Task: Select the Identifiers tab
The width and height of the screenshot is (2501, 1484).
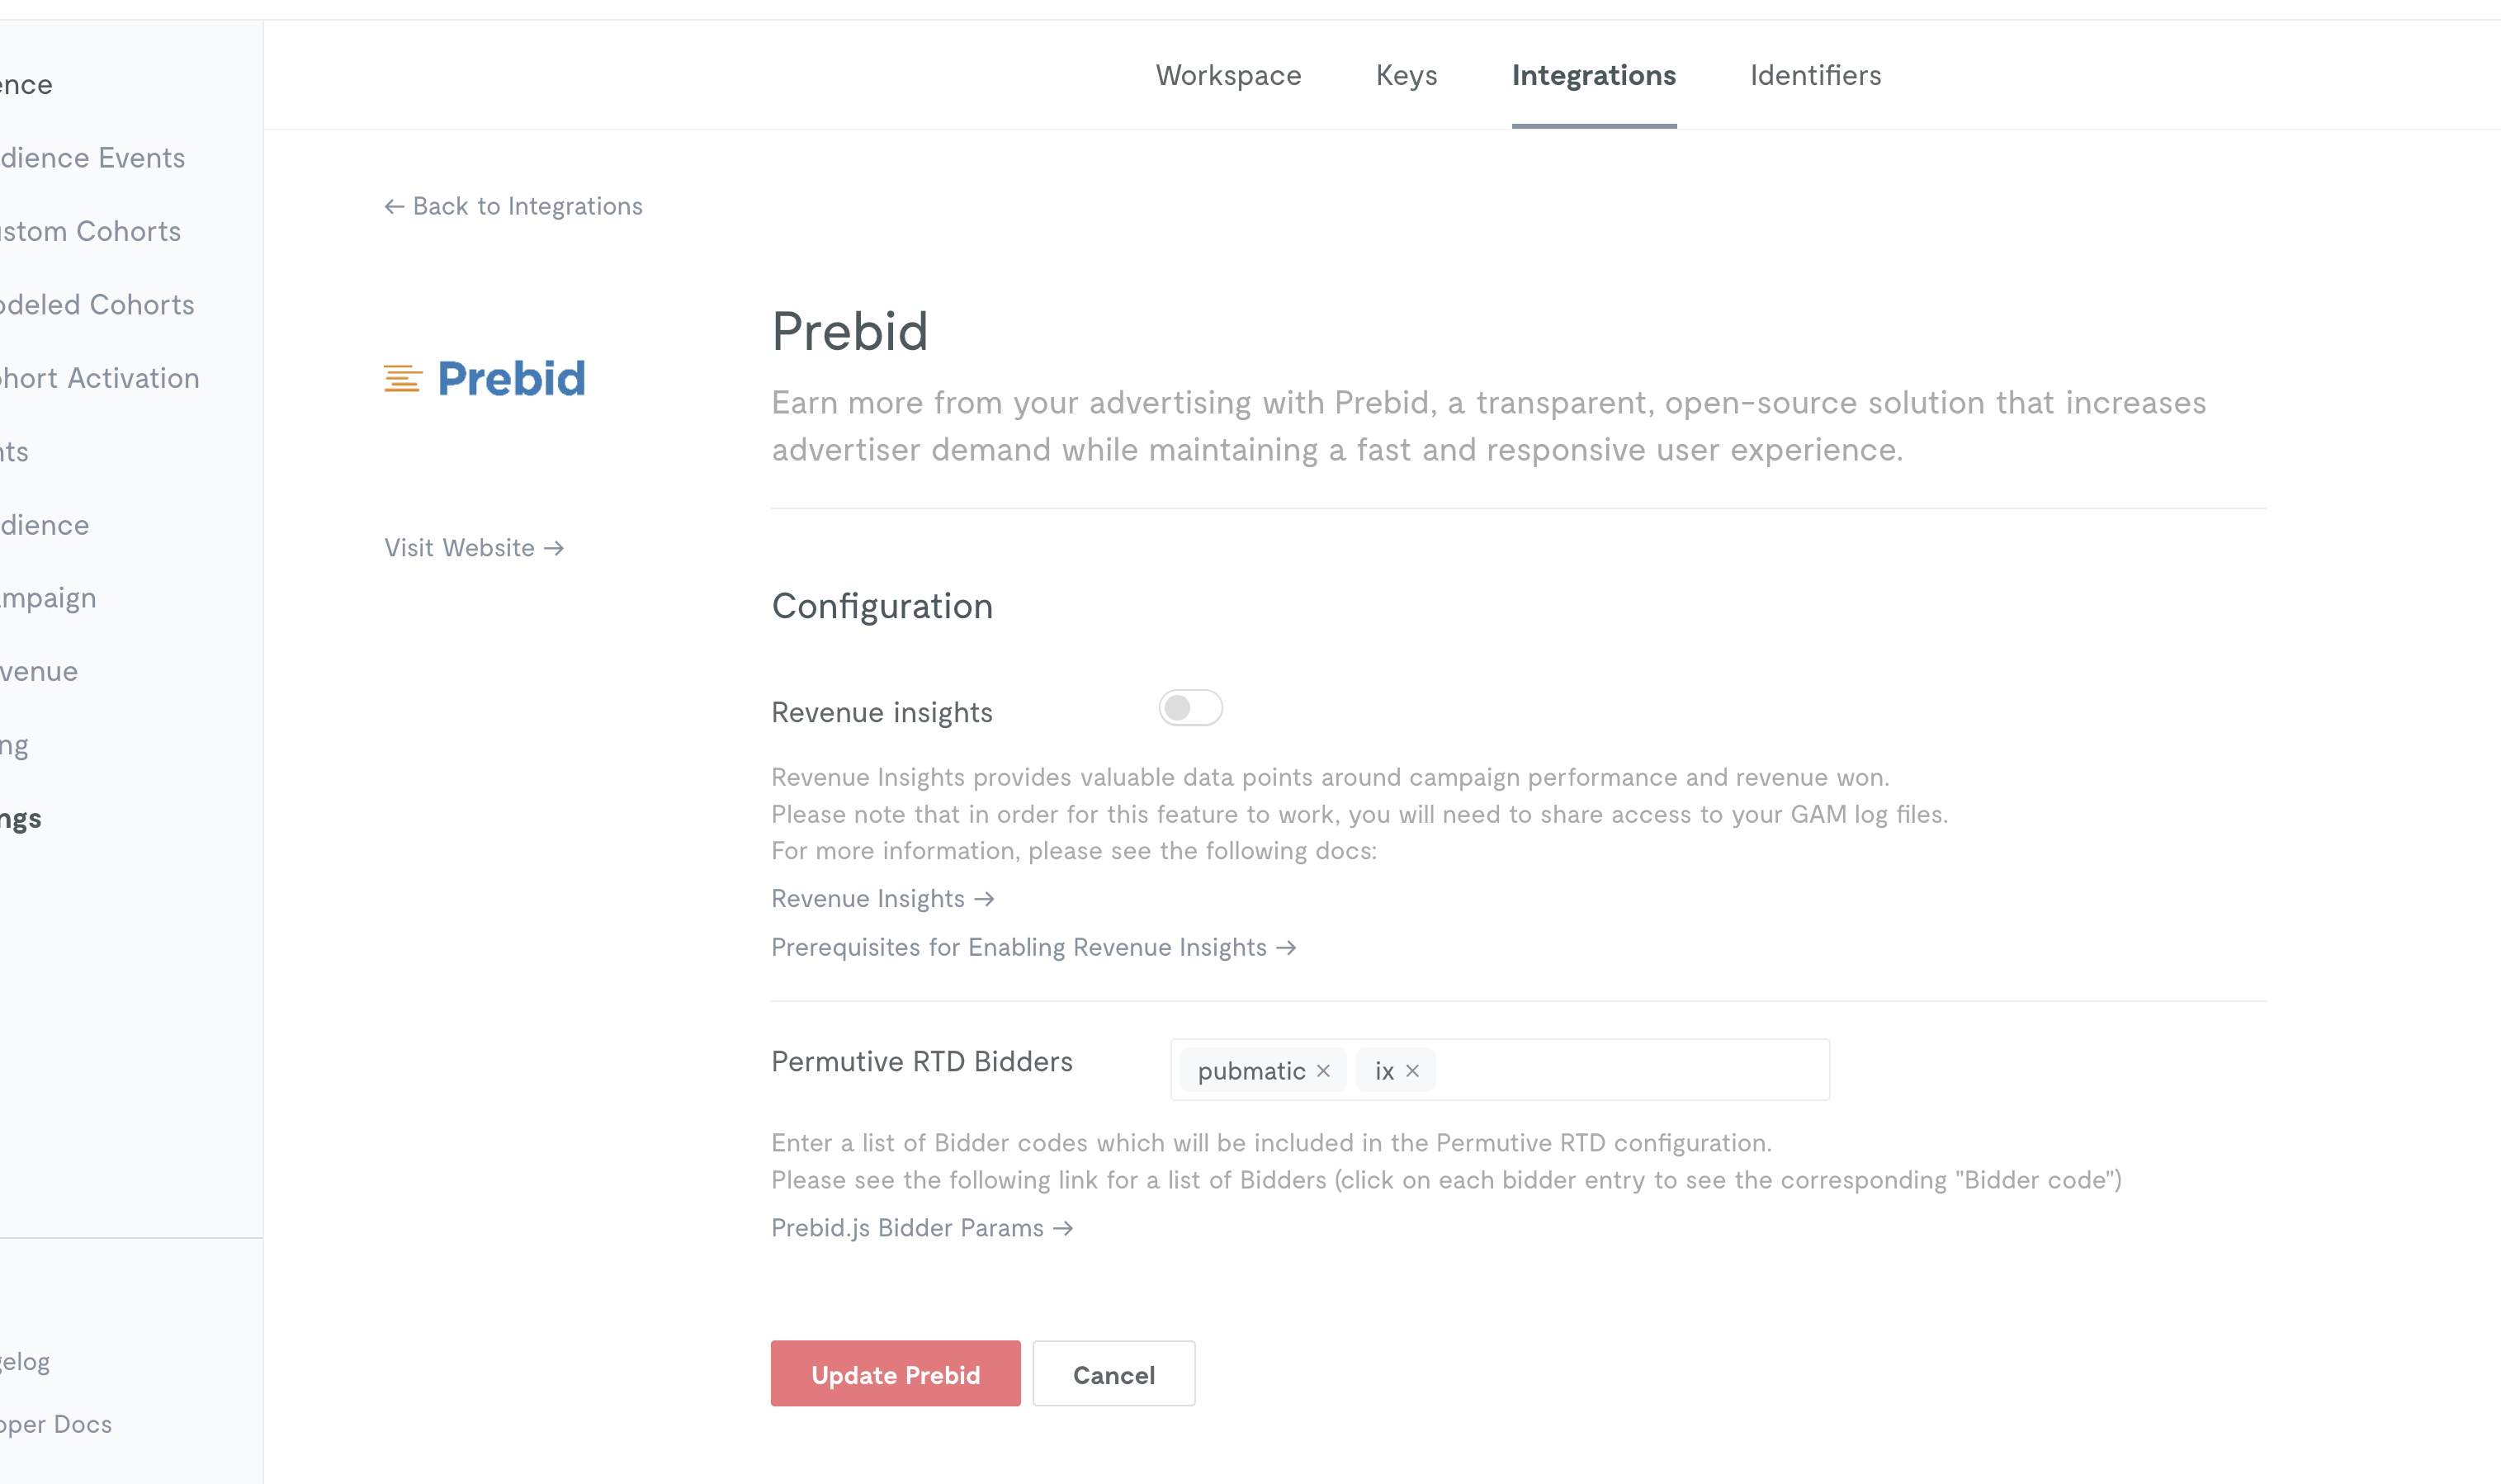Action: click(1815, 75)
